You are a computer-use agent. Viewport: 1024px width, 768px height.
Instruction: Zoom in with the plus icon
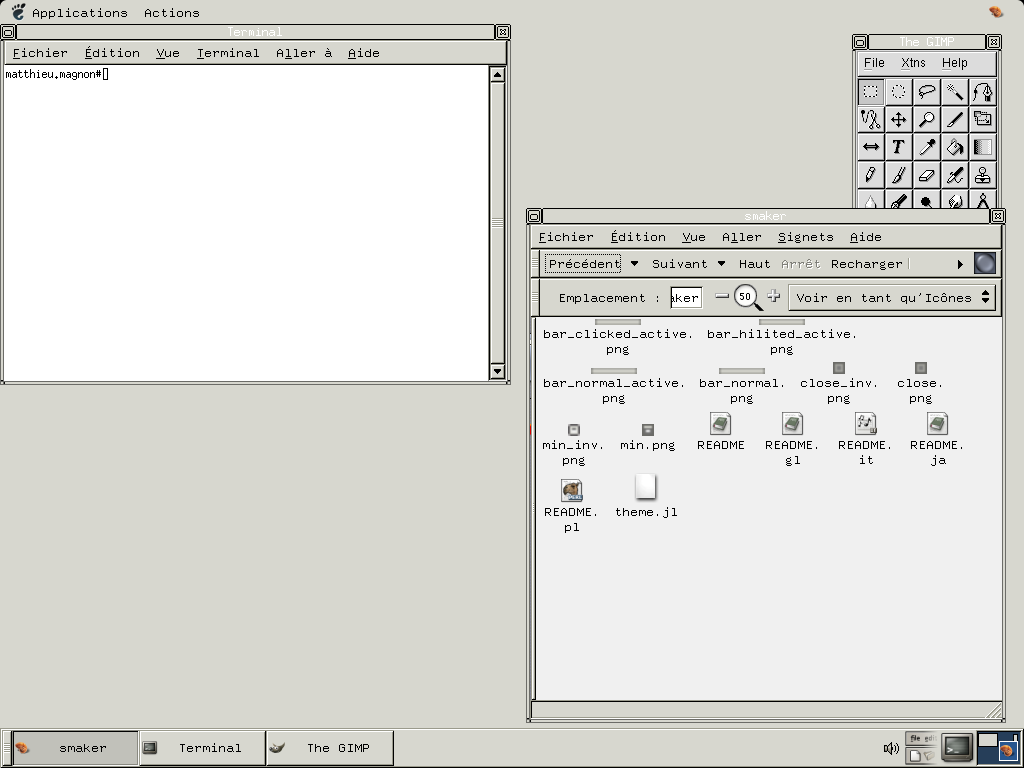(773, 297)
